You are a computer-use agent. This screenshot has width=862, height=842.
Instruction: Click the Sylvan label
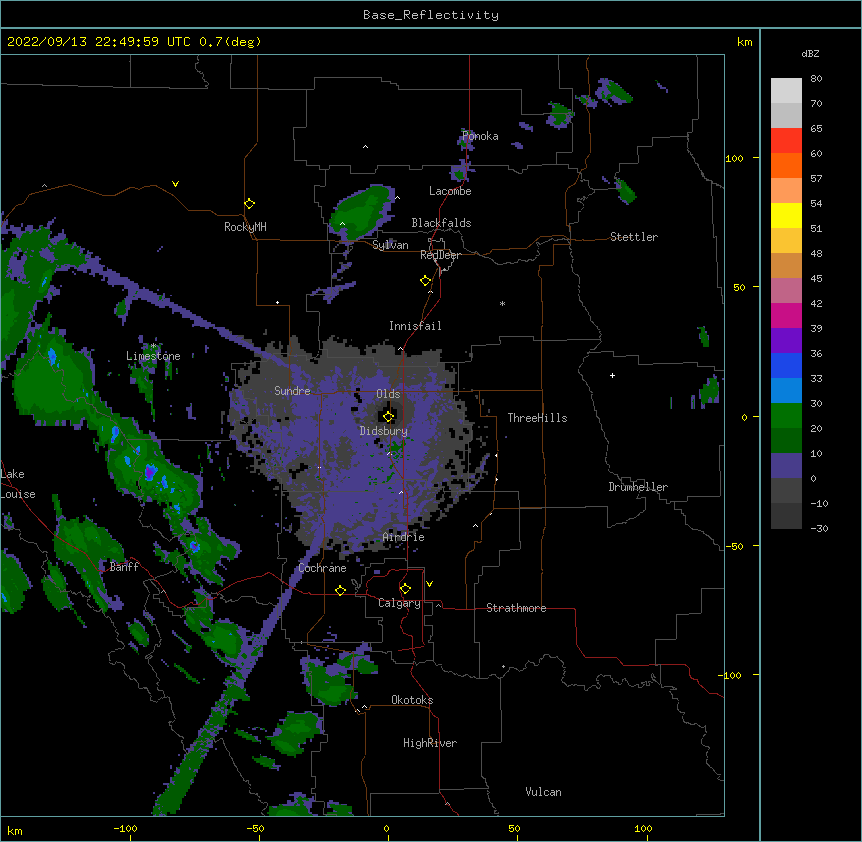[x=390, y=245]
